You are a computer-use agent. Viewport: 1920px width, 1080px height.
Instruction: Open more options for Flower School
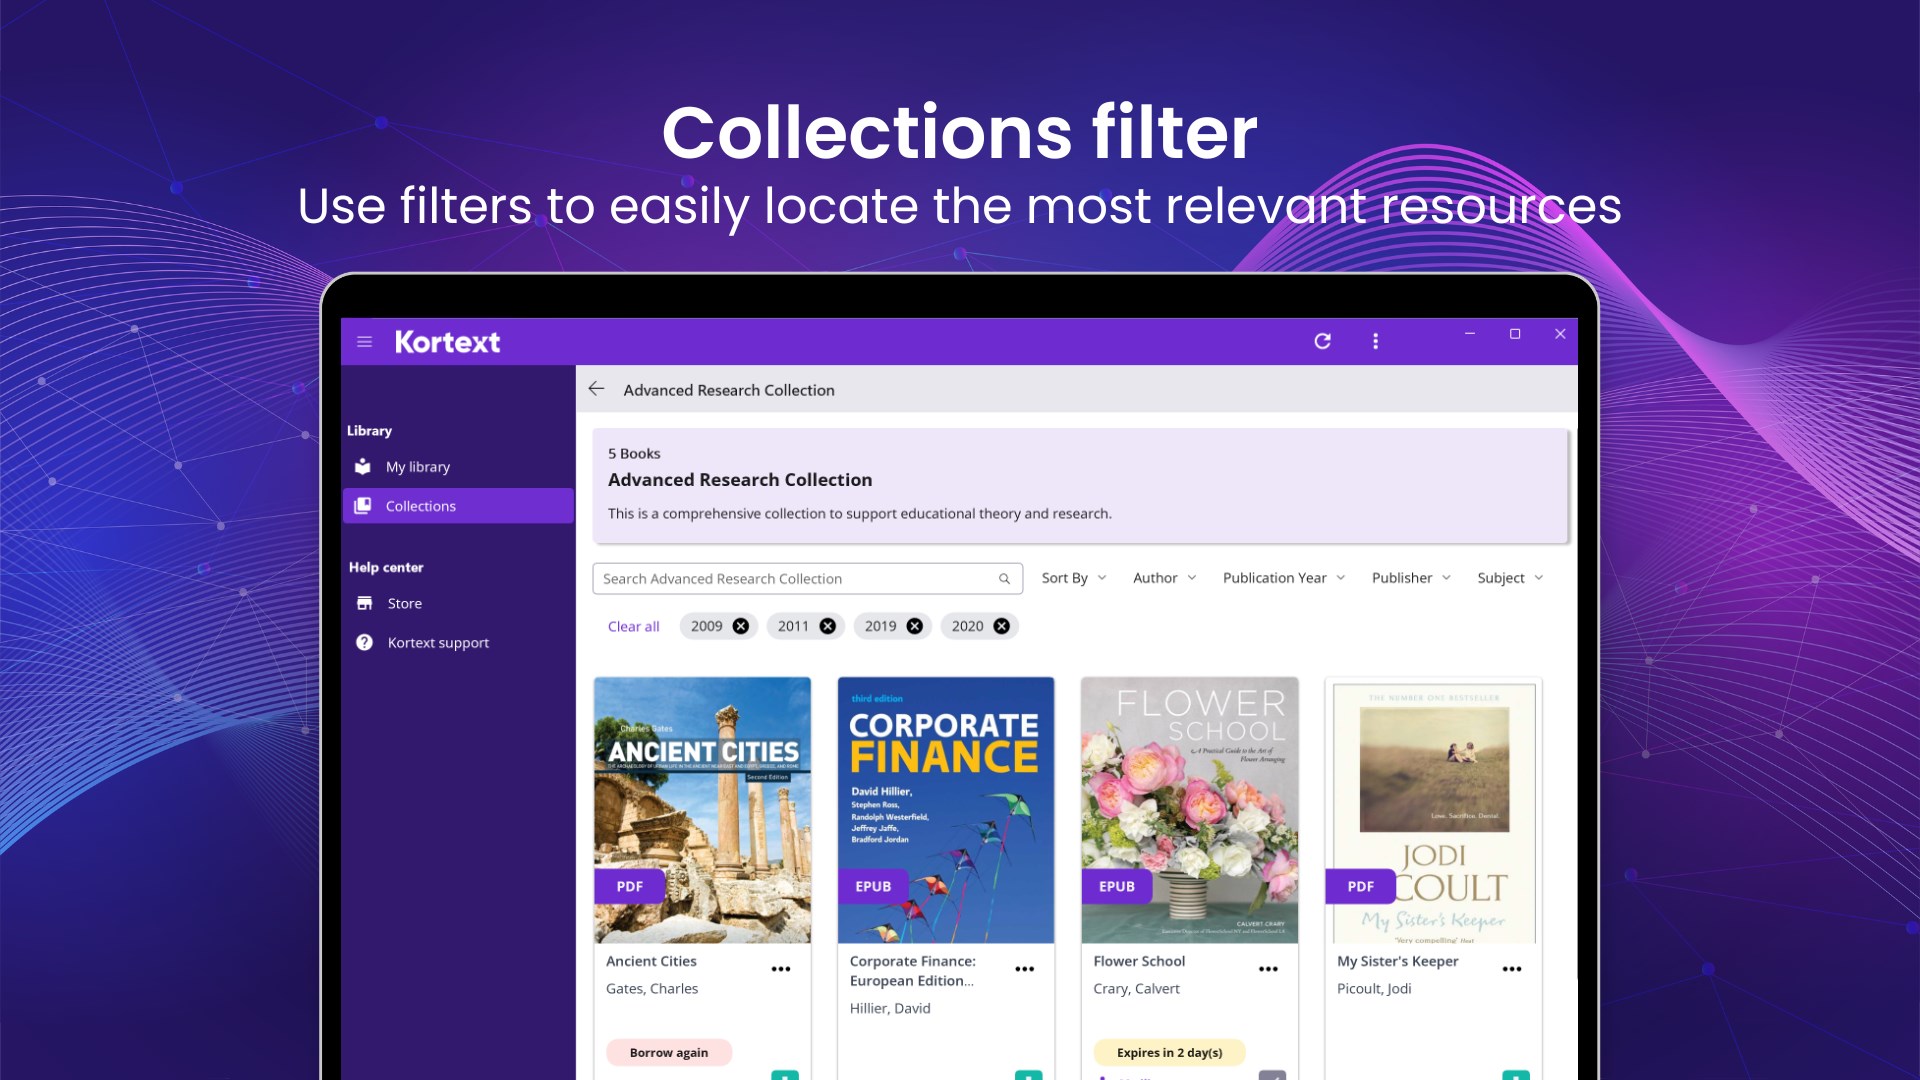[1268, 969]
